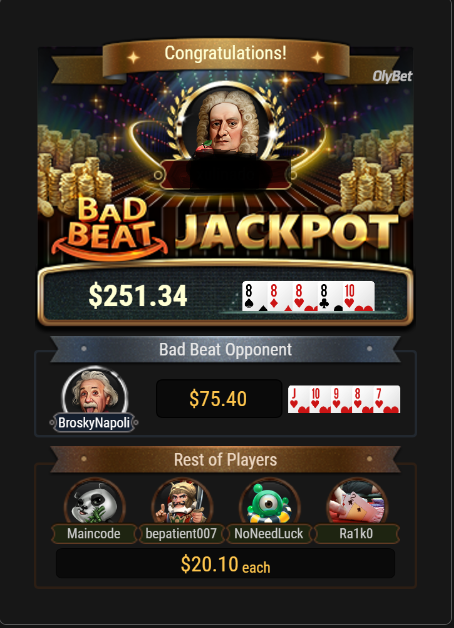Click the Rest of Players header banner

pos(225,459)
